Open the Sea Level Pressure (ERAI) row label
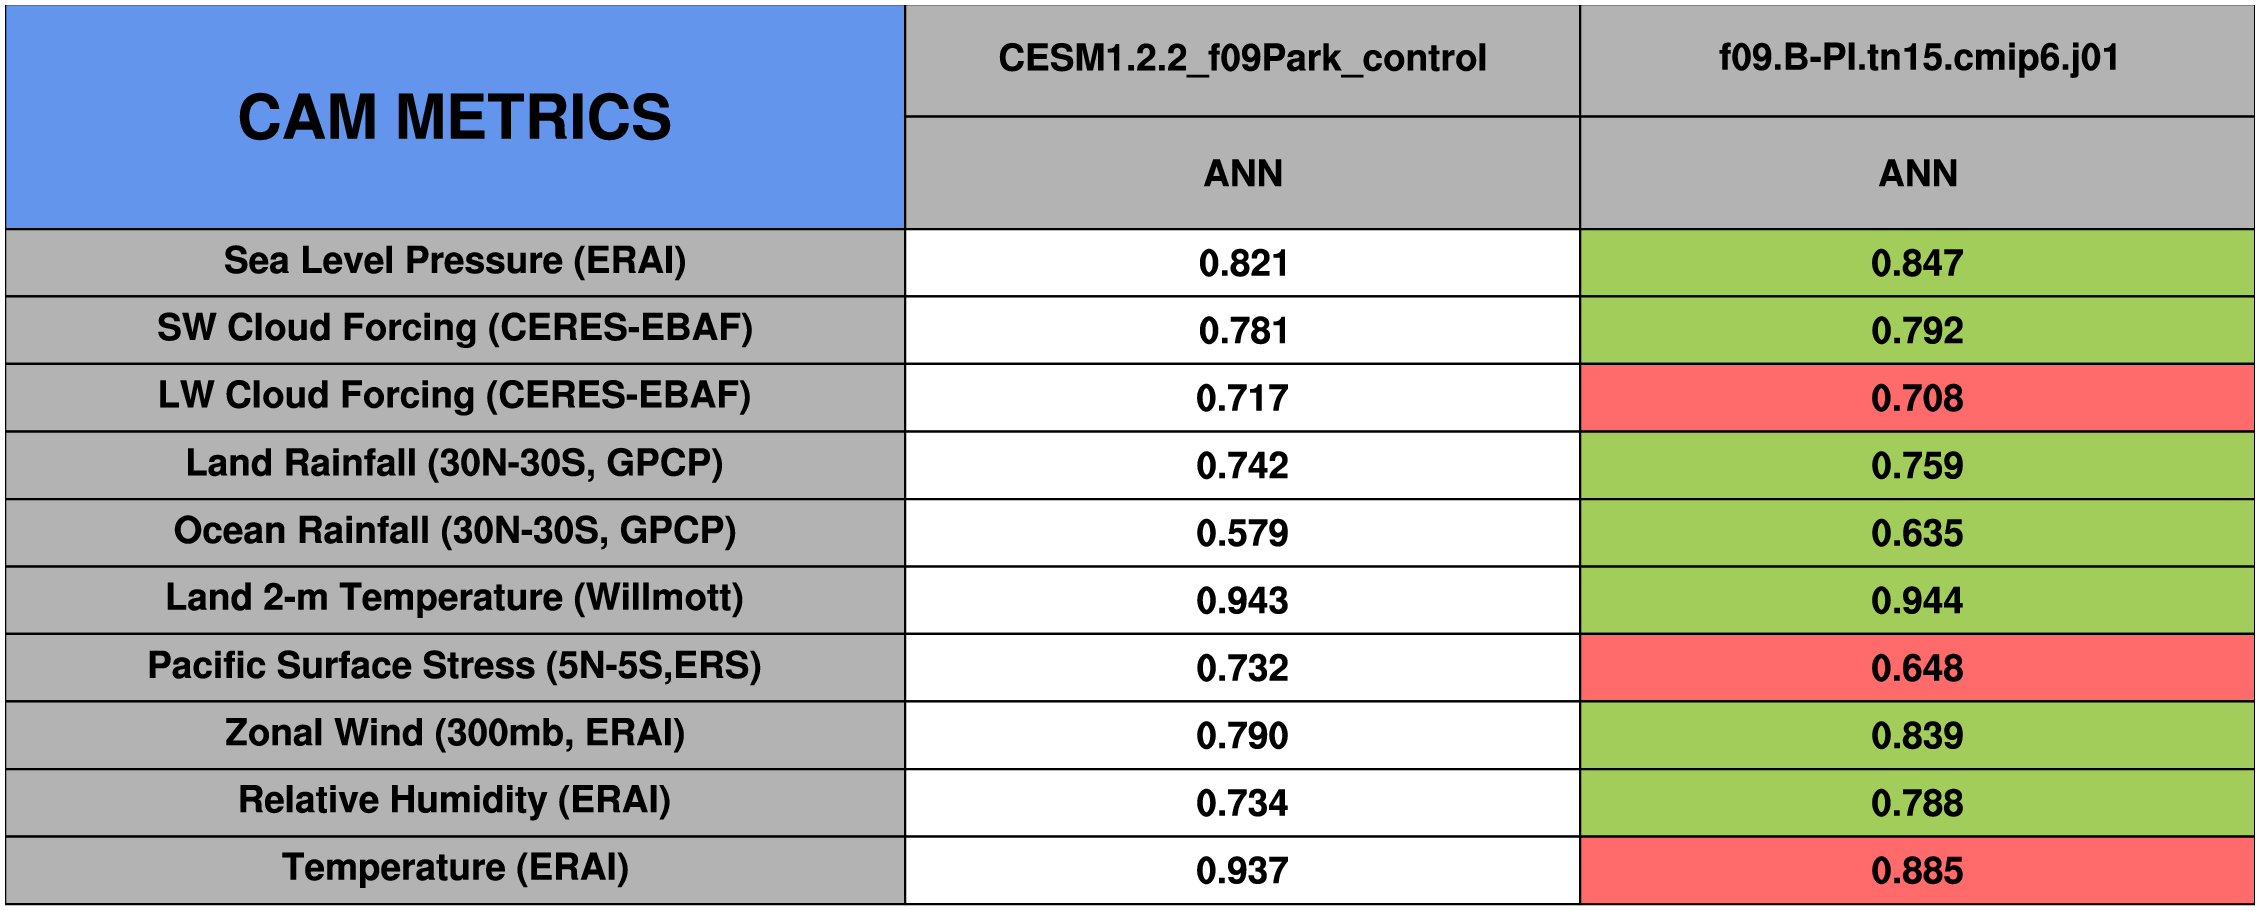Image resolution: width=2260 pixels, height=911 pixels. tap(455, 261)
